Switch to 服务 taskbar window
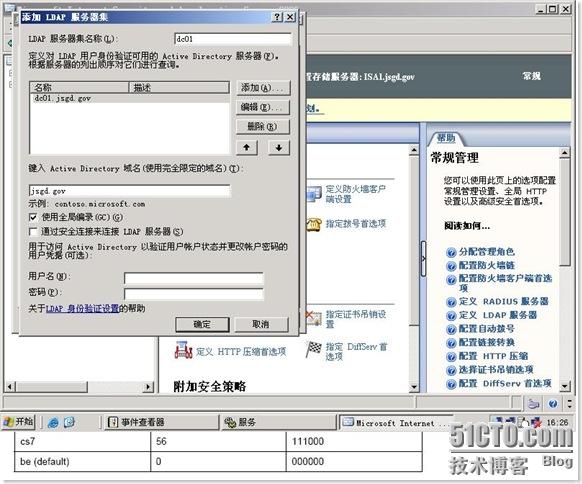 pos(279,422)
